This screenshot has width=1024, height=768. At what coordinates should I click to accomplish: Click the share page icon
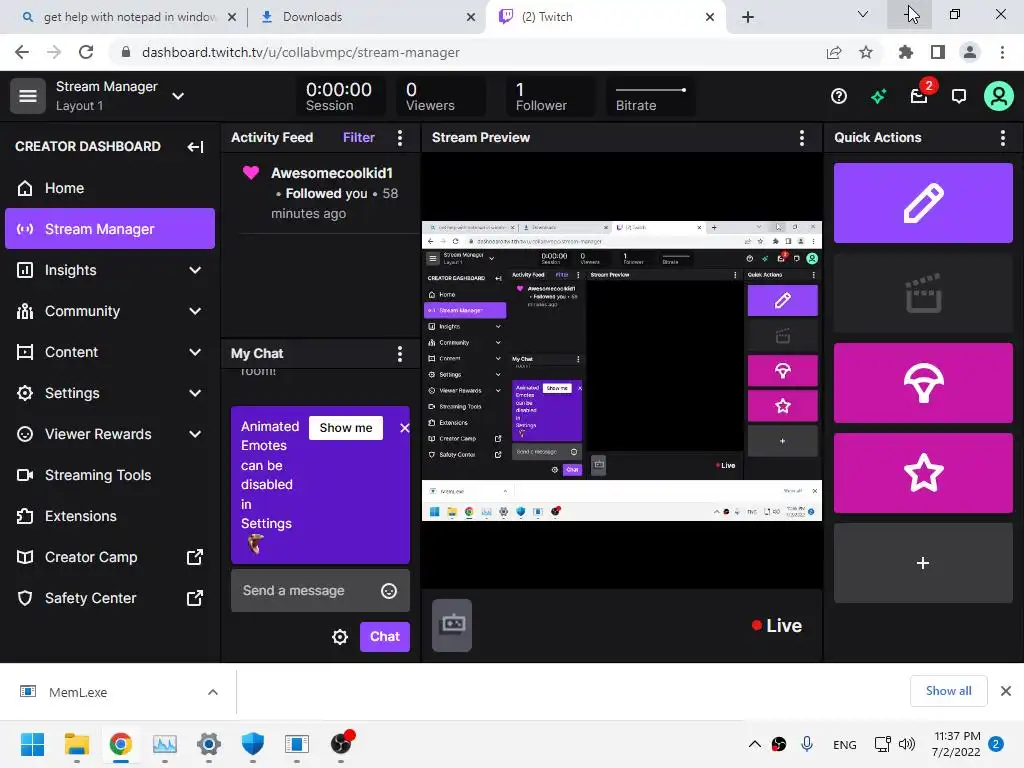(833, 52)
